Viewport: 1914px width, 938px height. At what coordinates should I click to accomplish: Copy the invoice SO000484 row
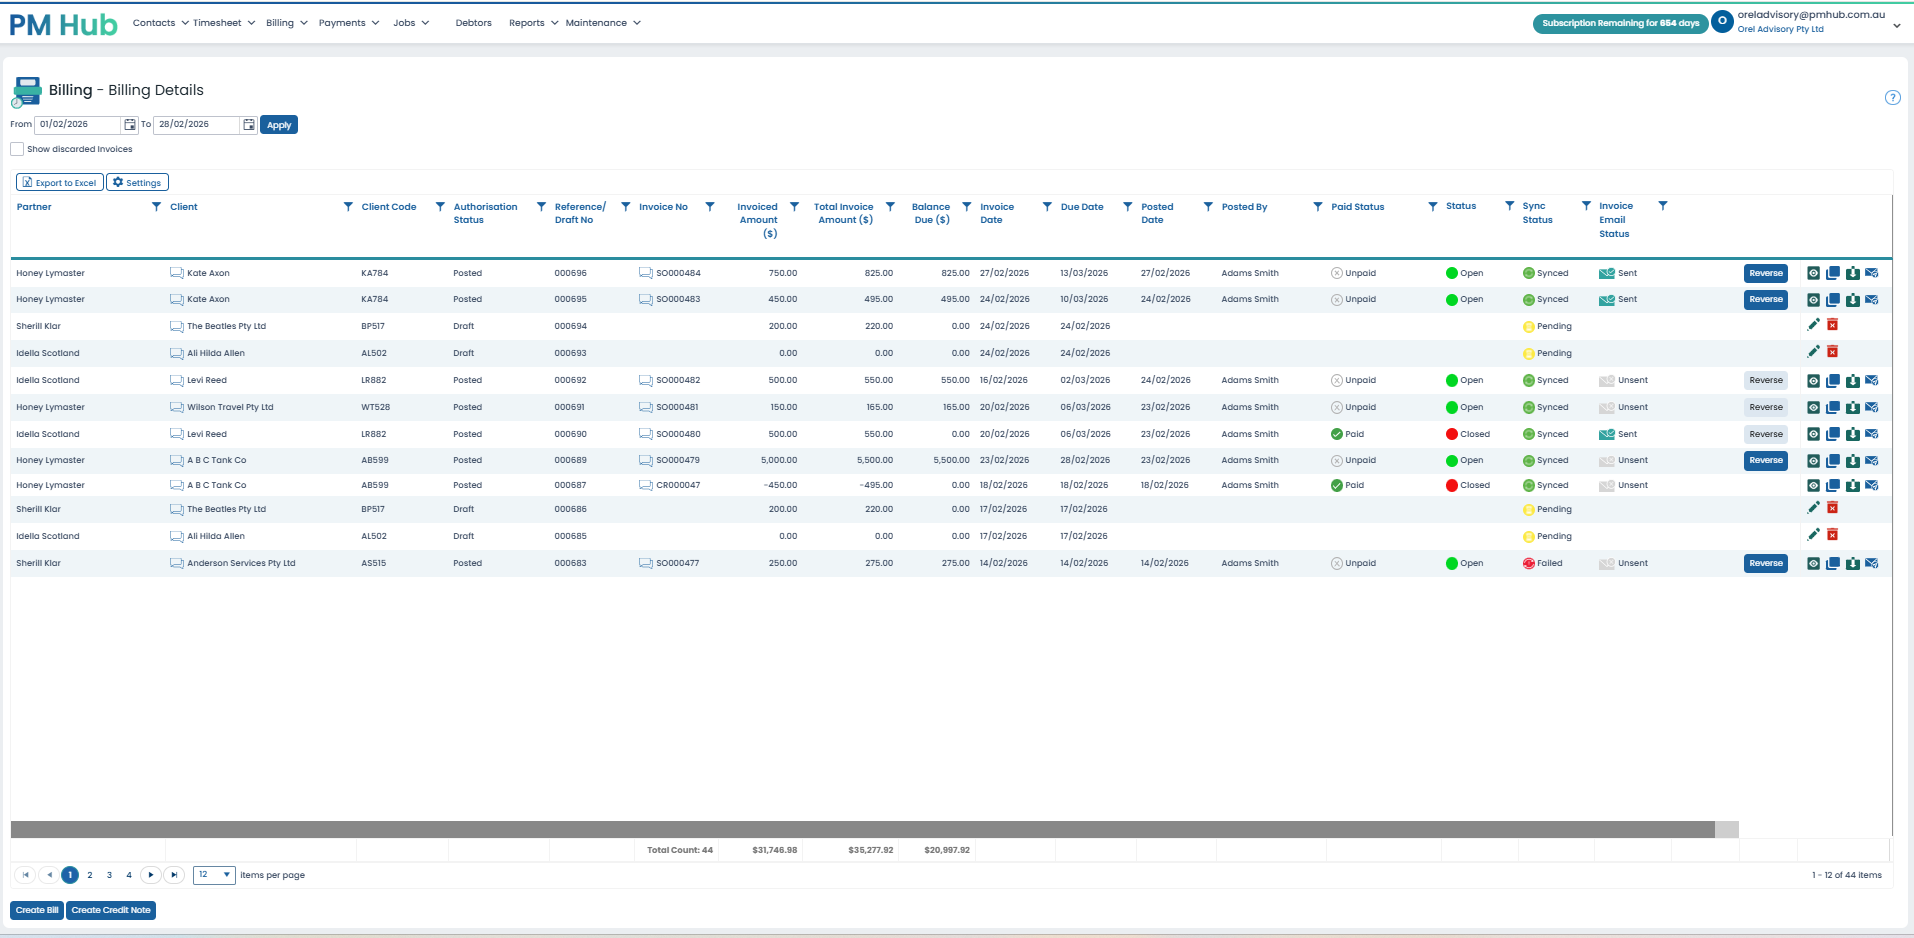tap(1833, 273)
